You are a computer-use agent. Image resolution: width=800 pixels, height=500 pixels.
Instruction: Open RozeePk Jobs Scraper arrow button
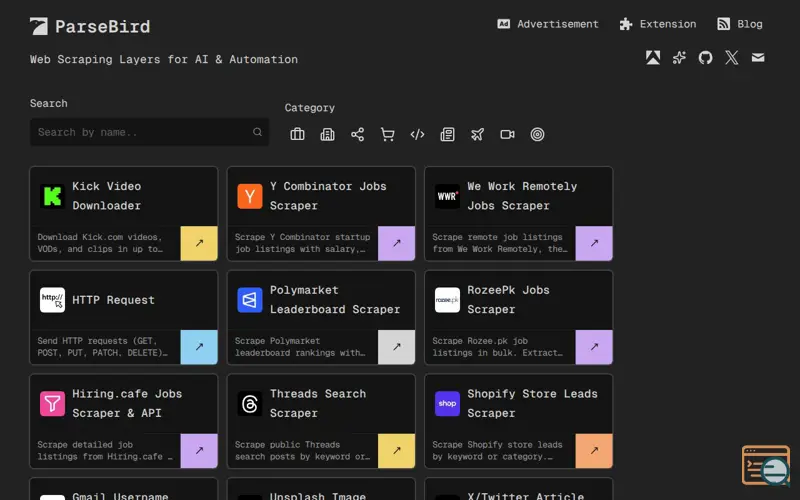click(x=594, y=347)
